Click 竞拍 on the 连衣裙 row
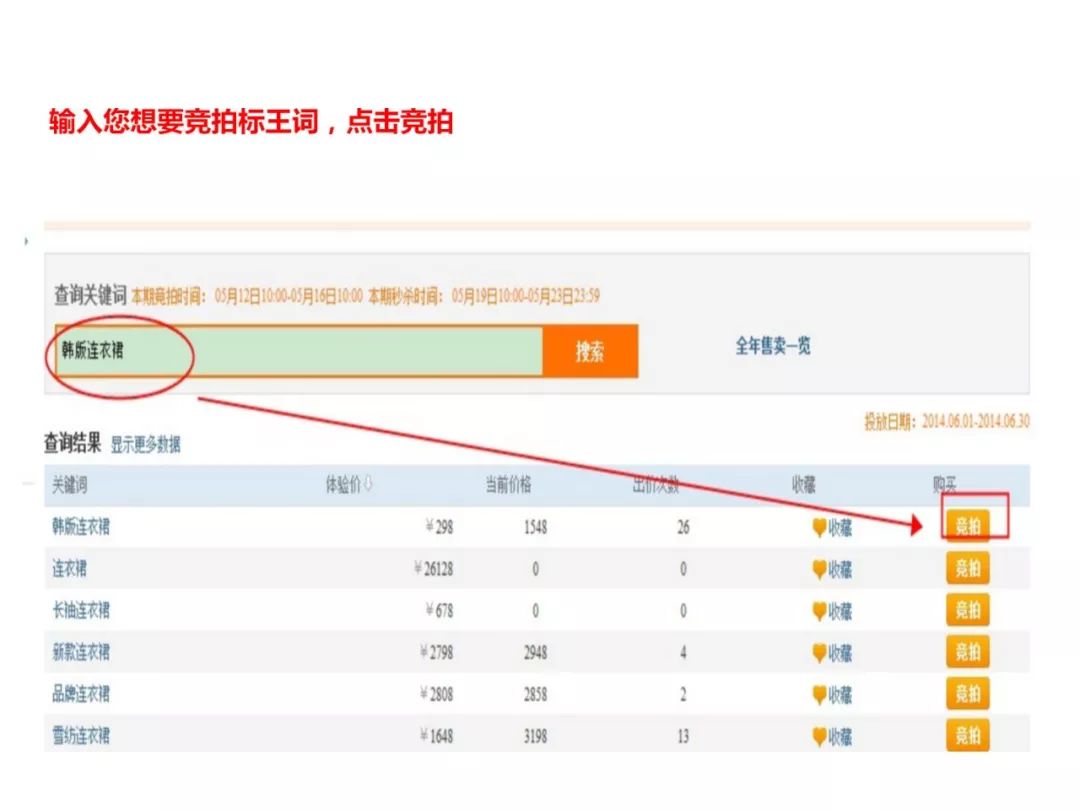The image size is (1080, 810). pyautogui.click(x=967, y=569)
